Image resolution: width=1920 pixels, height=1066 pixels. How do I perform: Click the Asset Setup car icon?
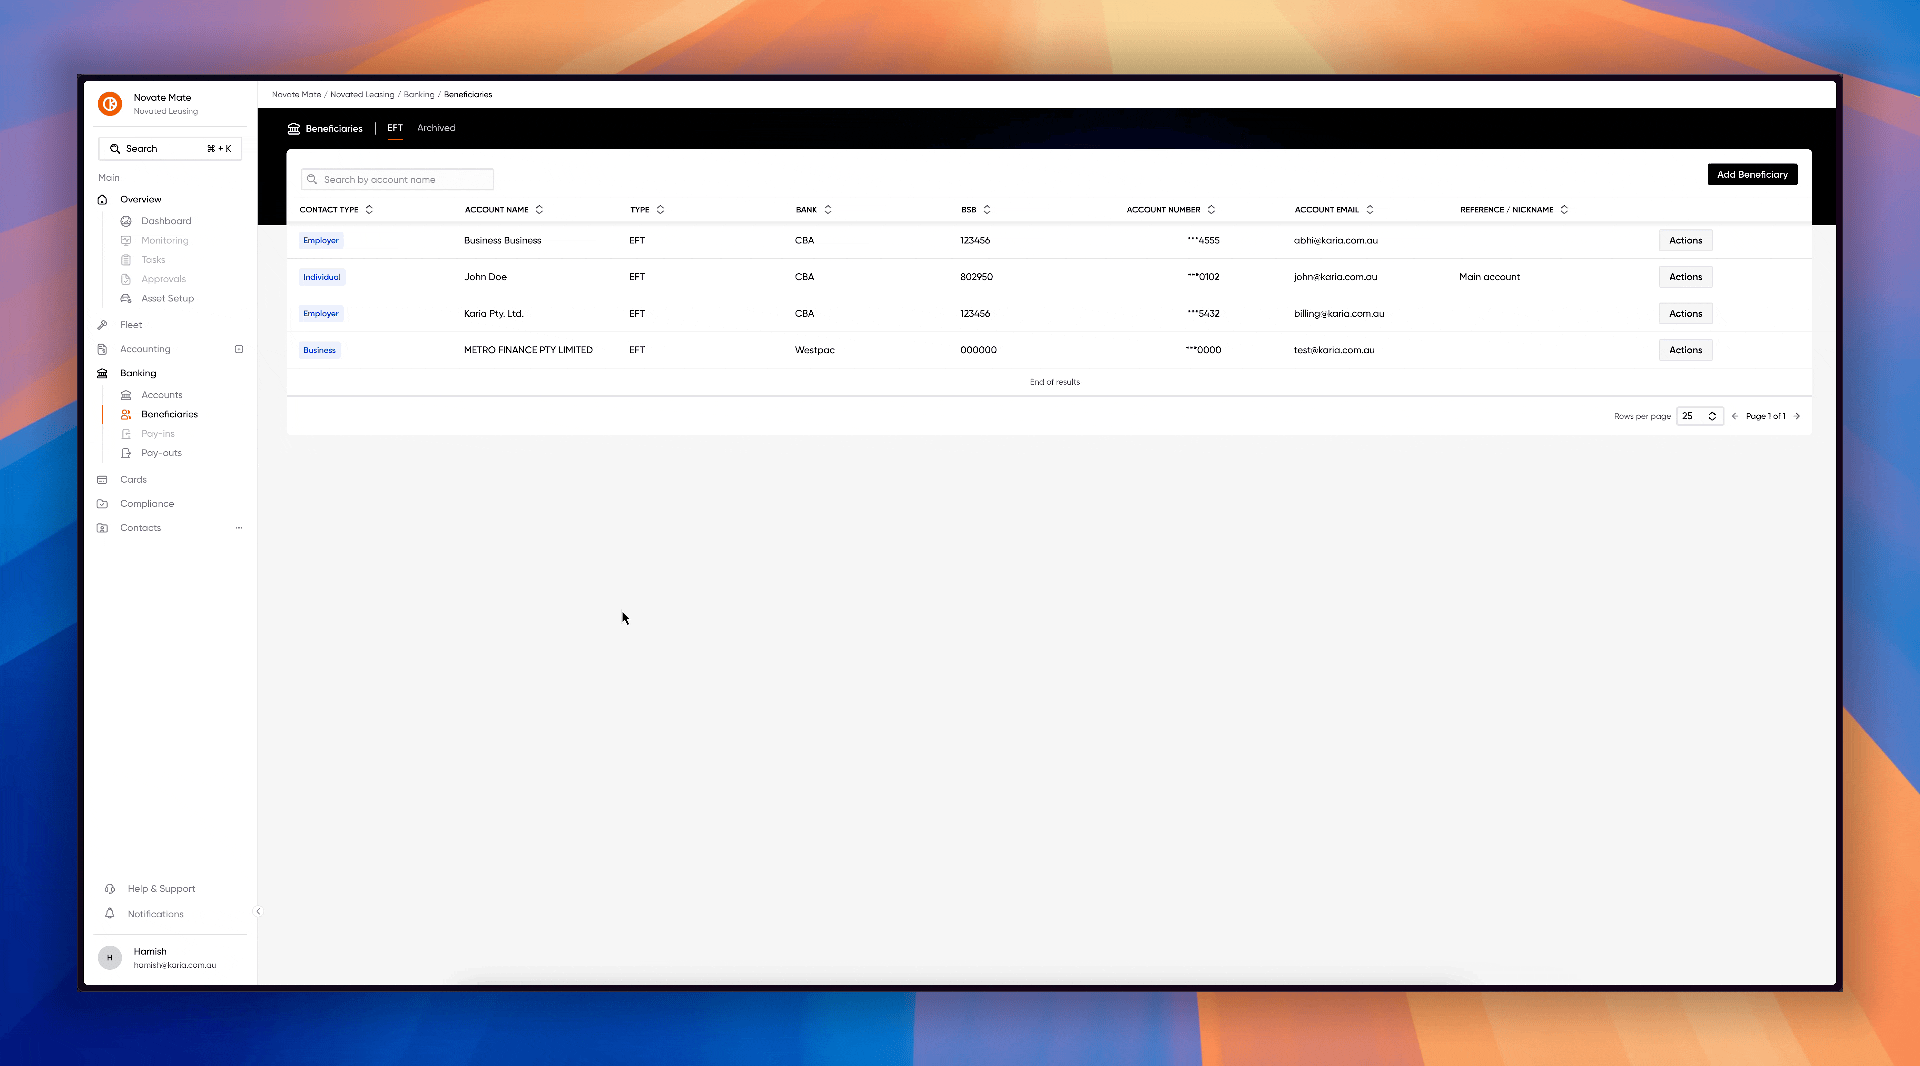coord(126,298)
